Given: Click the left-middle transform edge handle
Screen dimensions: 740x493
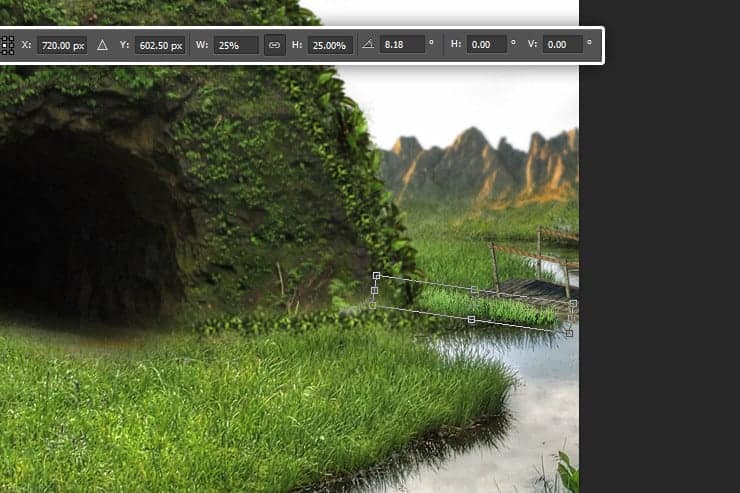Looking at the screenshot, I should click(x=374, y=290).
